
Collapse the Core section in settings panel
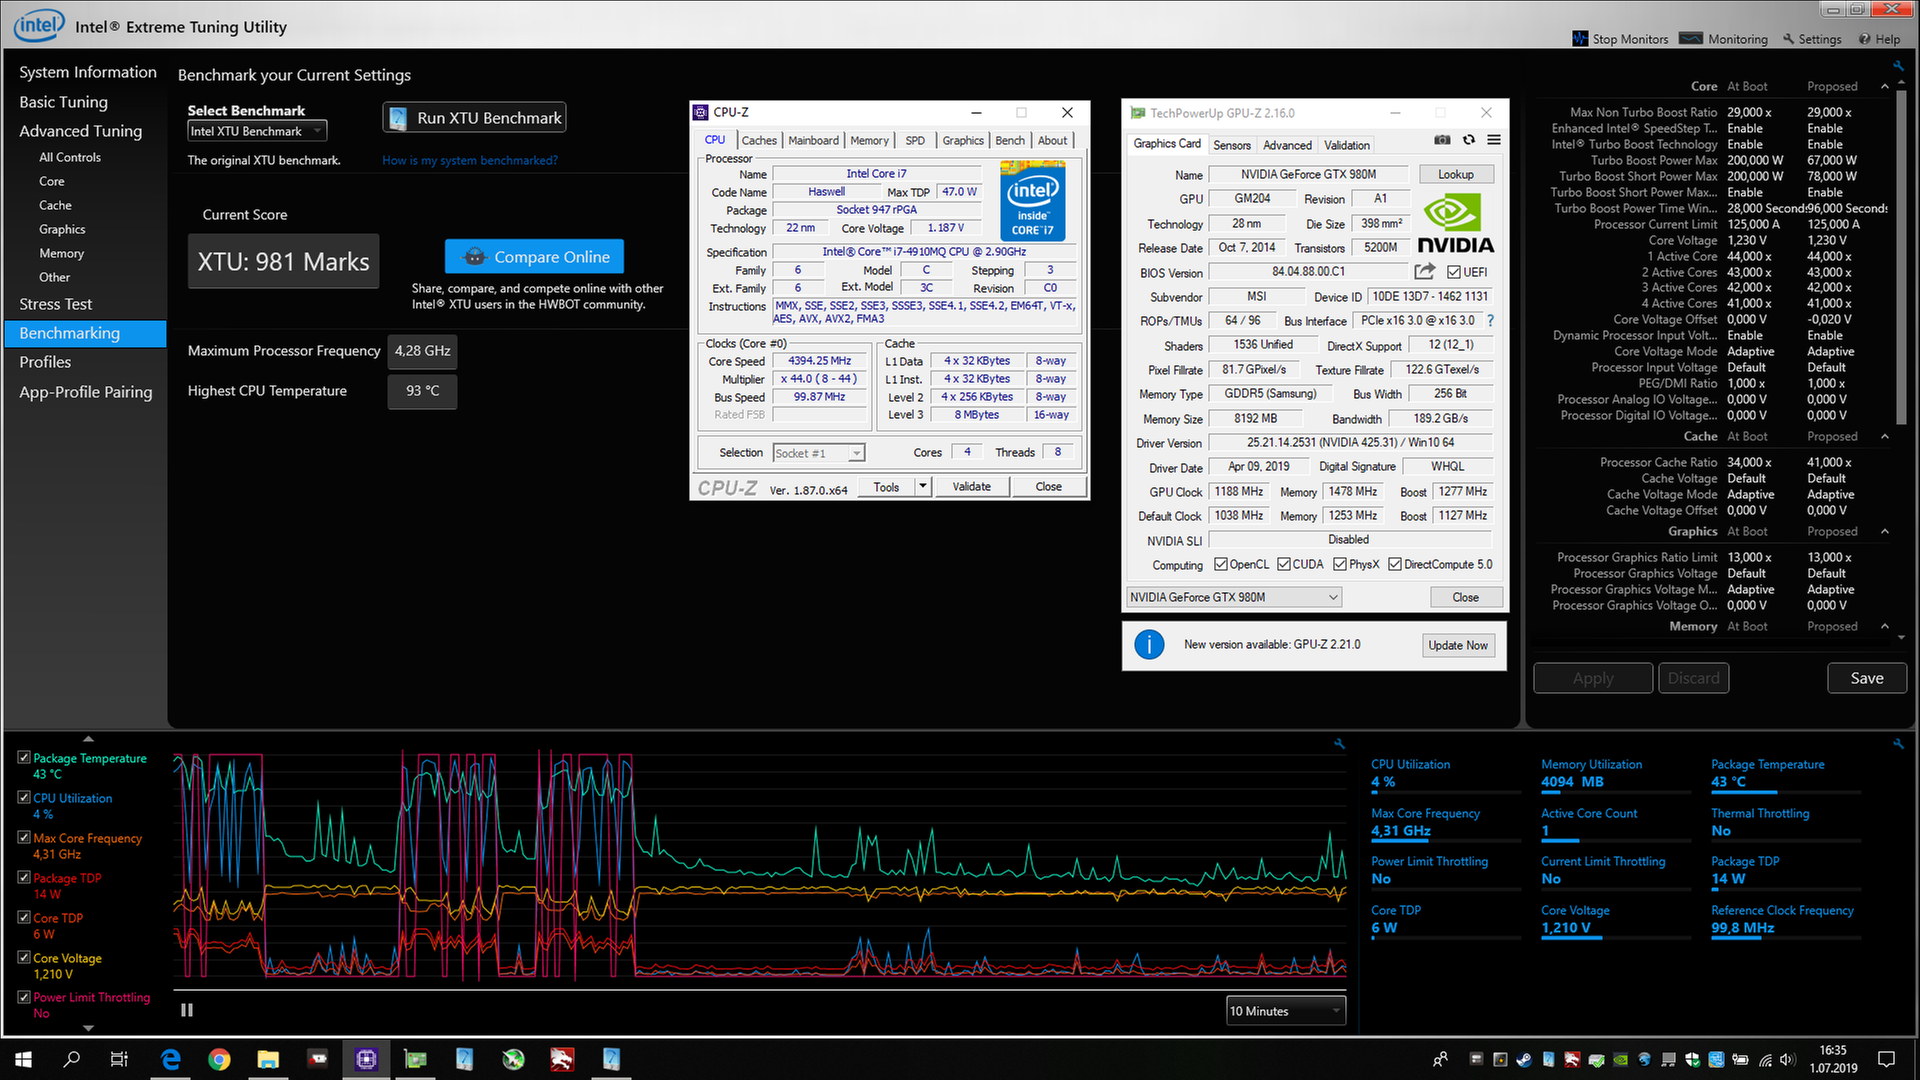[1885, 87]
